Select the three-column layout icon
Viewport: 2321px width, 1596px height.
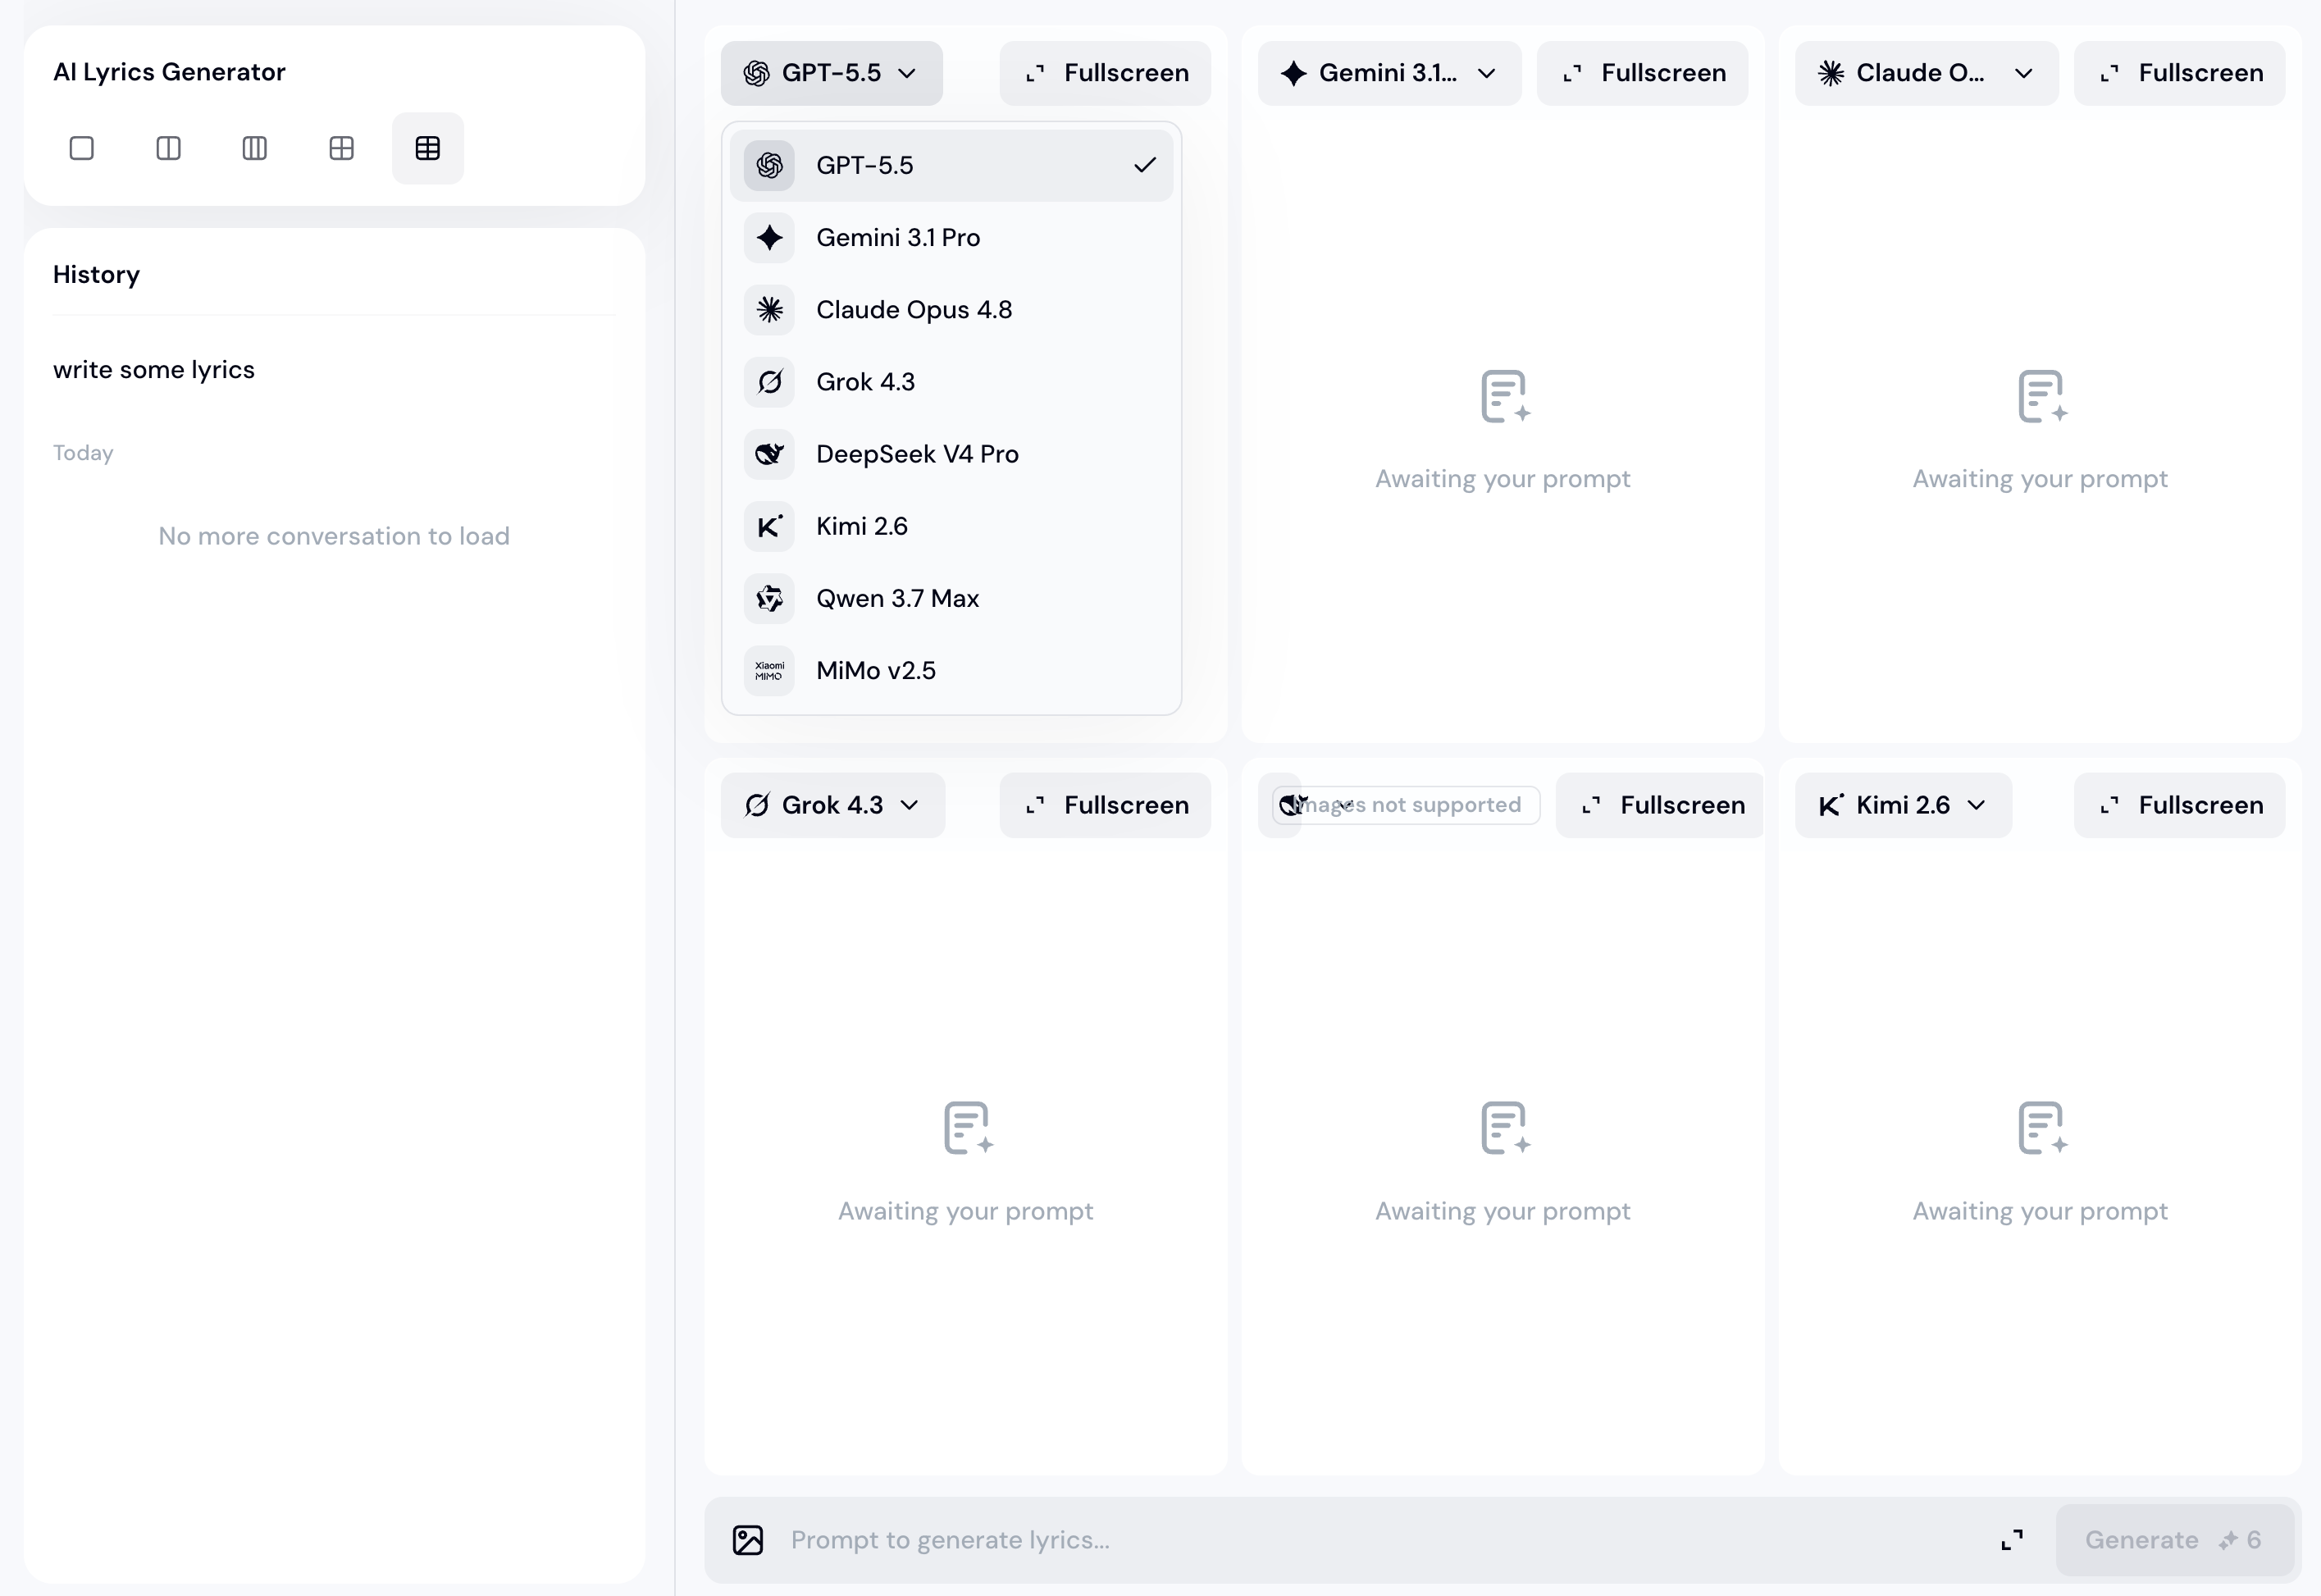click(255, 148)
